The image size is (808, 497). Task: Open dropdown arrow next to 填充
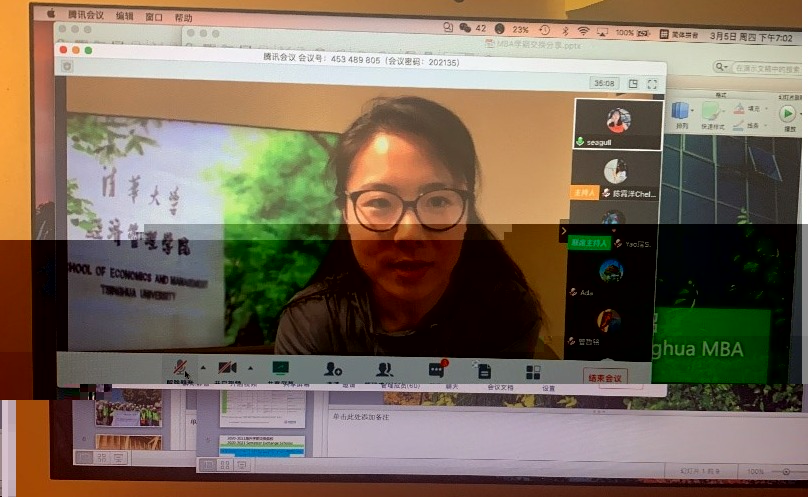[767, 109]
